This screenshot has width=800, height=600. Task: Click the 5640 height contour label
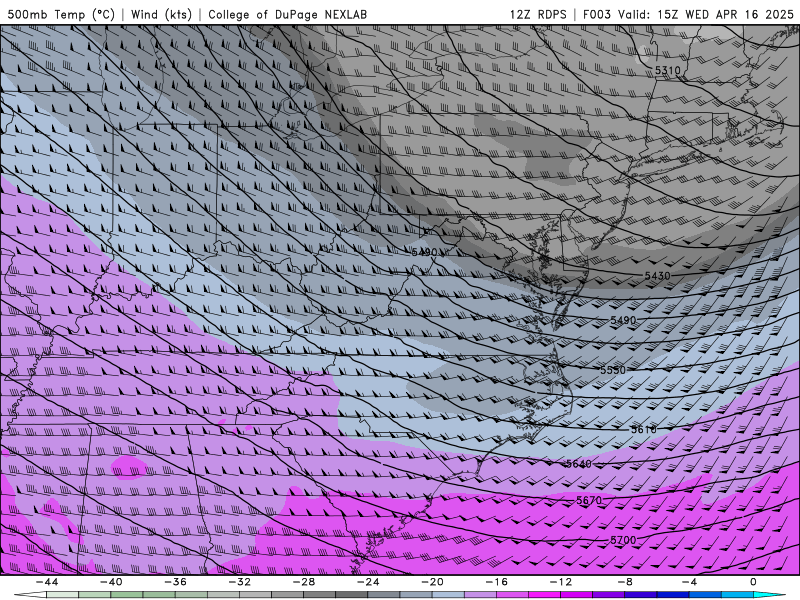[579, 464]
